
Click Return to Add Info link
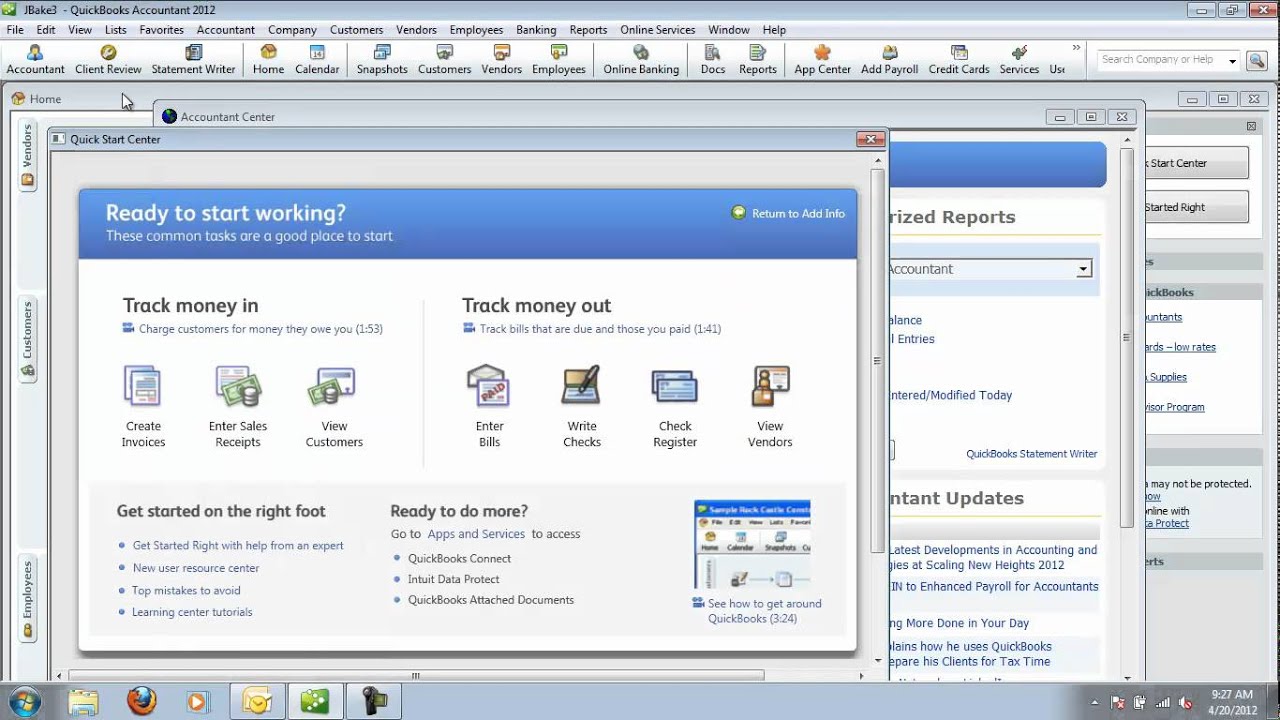(788, 213)
